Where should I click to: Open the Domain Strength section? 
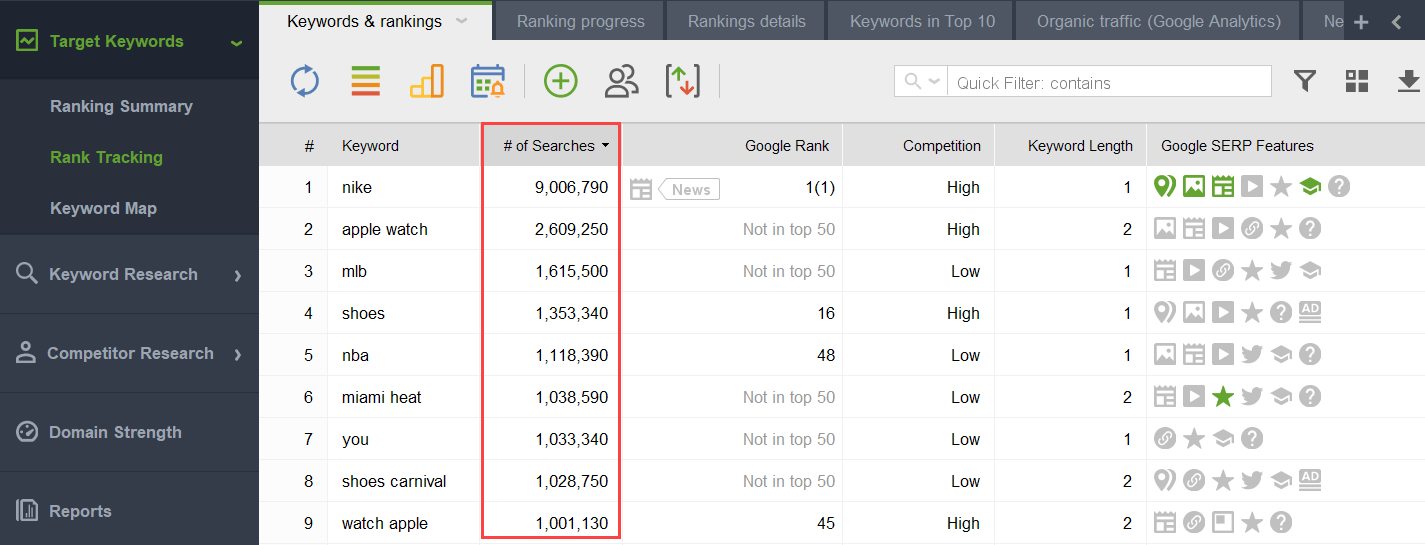[x=129, y=432]
